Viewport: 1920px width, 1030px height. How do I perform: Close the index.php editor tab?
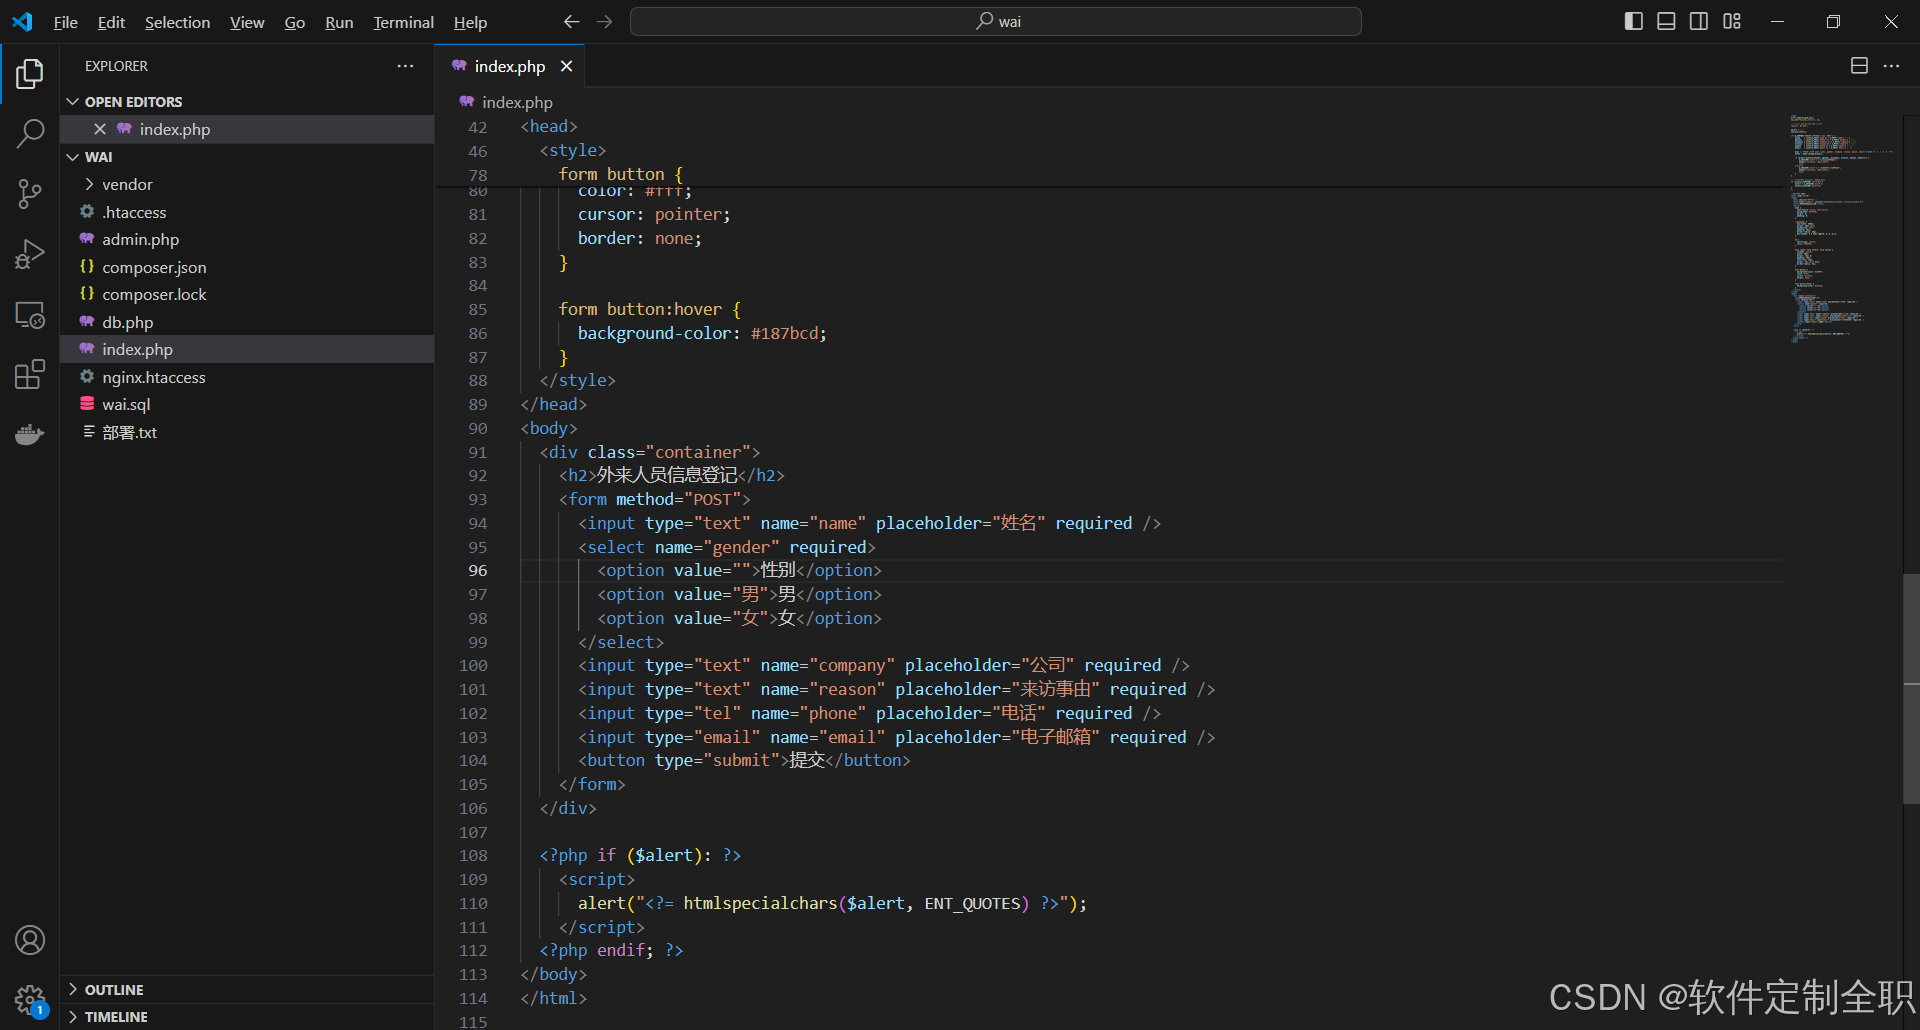coord(566,66)
